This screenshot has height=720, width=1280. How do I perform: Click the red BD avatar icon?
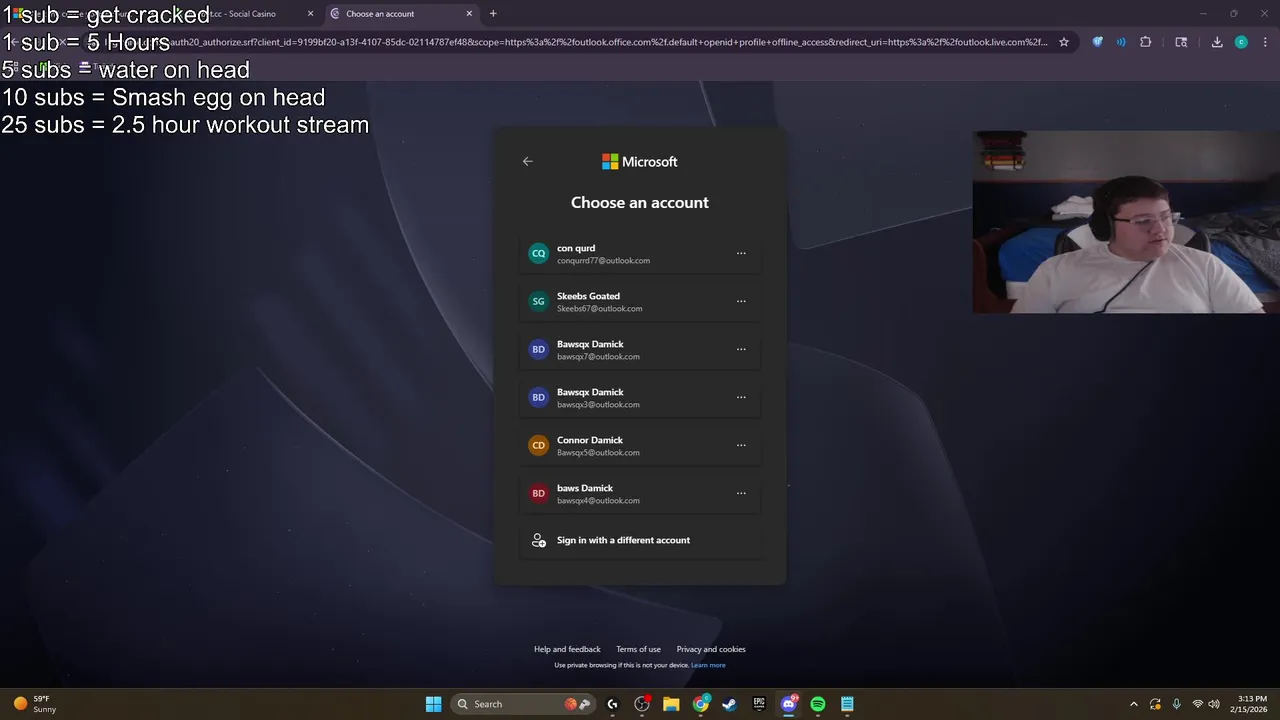[x=538, y=493]
